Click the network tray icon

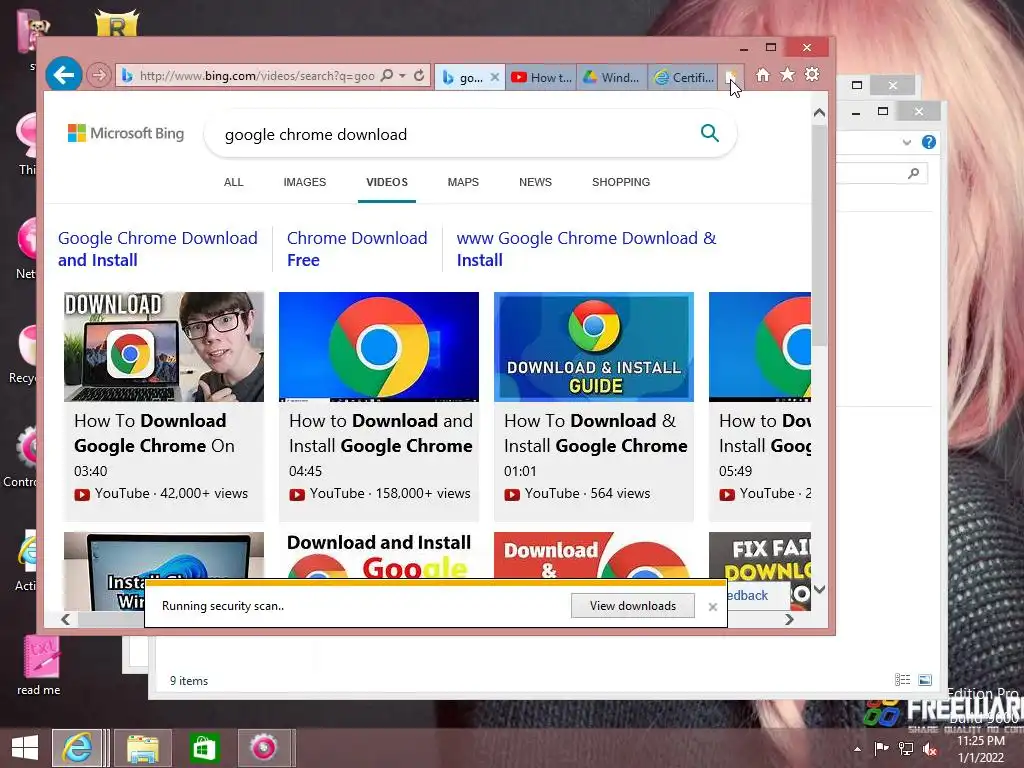906,748
